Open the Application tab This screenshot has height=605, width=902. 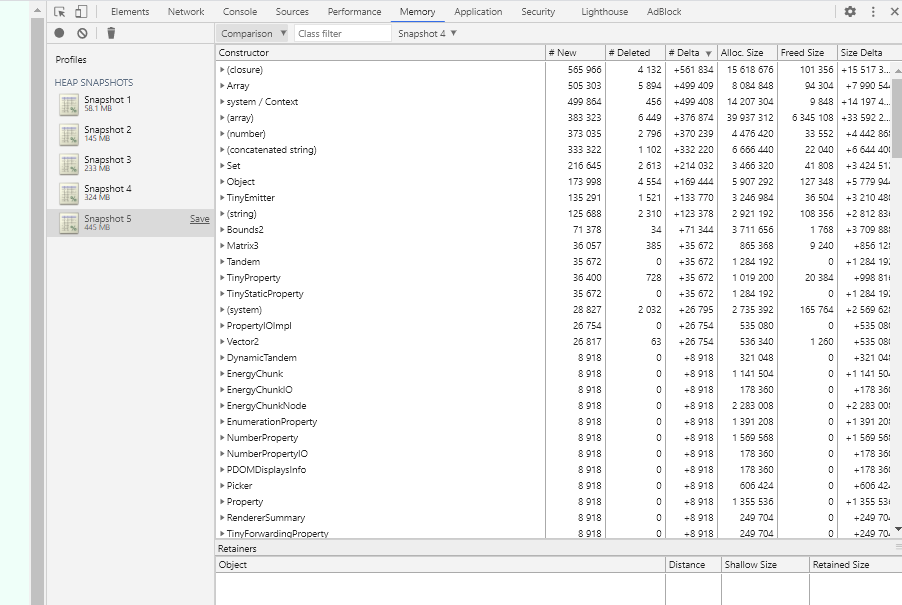pyautogui.click(x=477, y=11)
